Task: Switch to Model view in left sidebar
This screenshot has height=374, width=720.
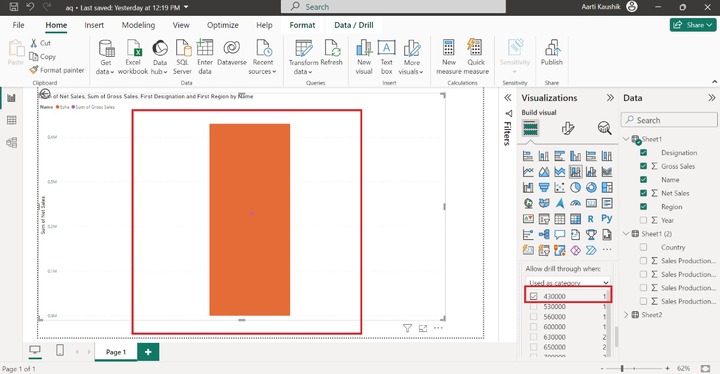Action: (11, 142)
